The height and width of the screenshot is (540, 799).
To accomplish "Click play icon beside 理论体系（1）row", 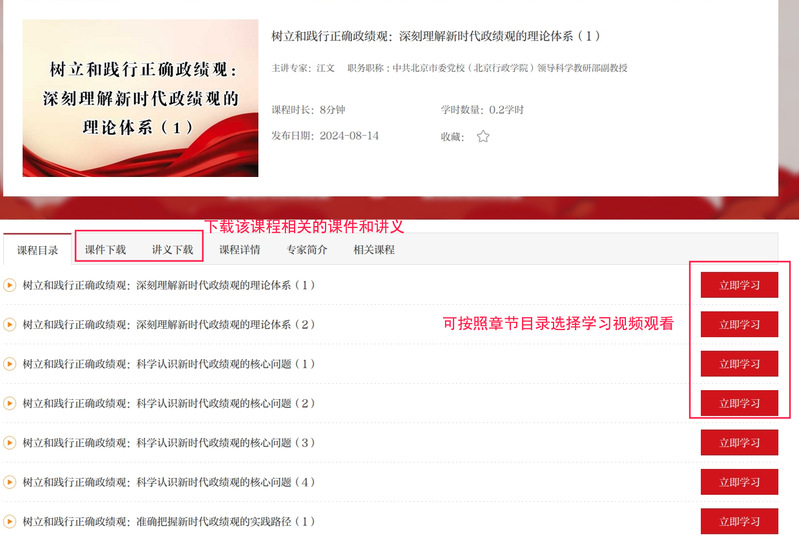I will tap(10, 285).
